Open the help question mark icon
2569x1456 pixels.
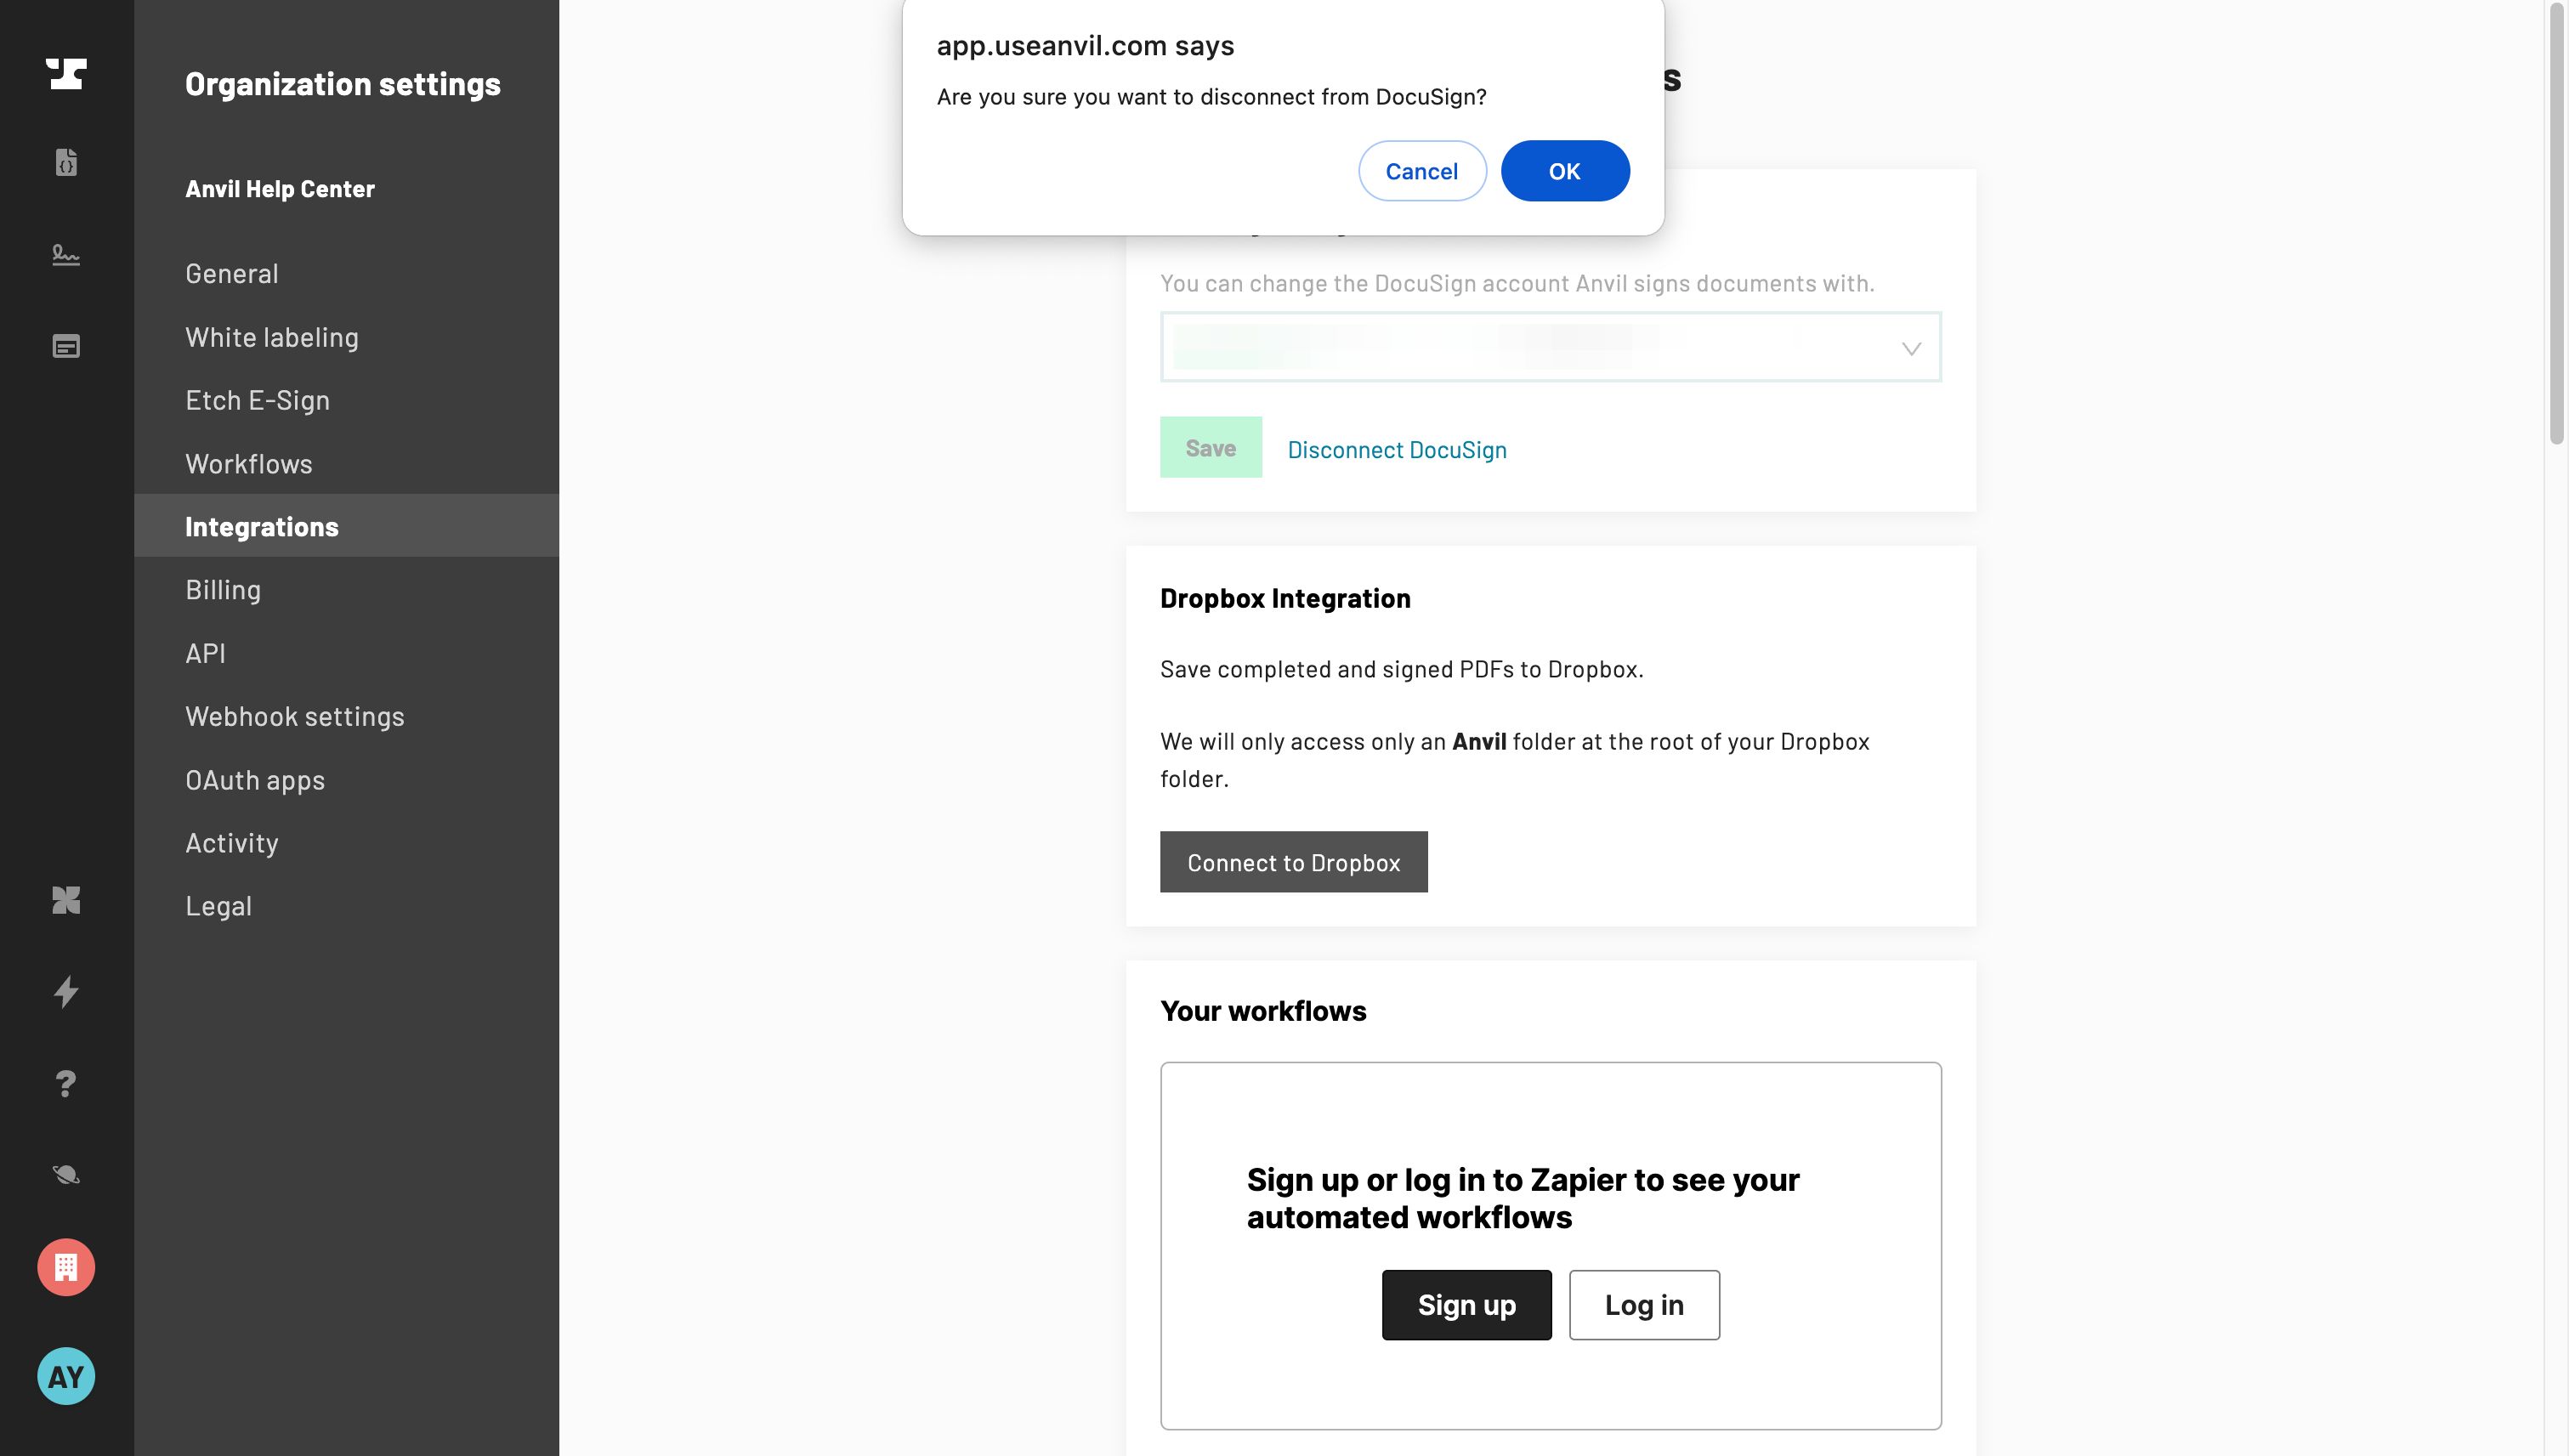(x=66, y=1083)
